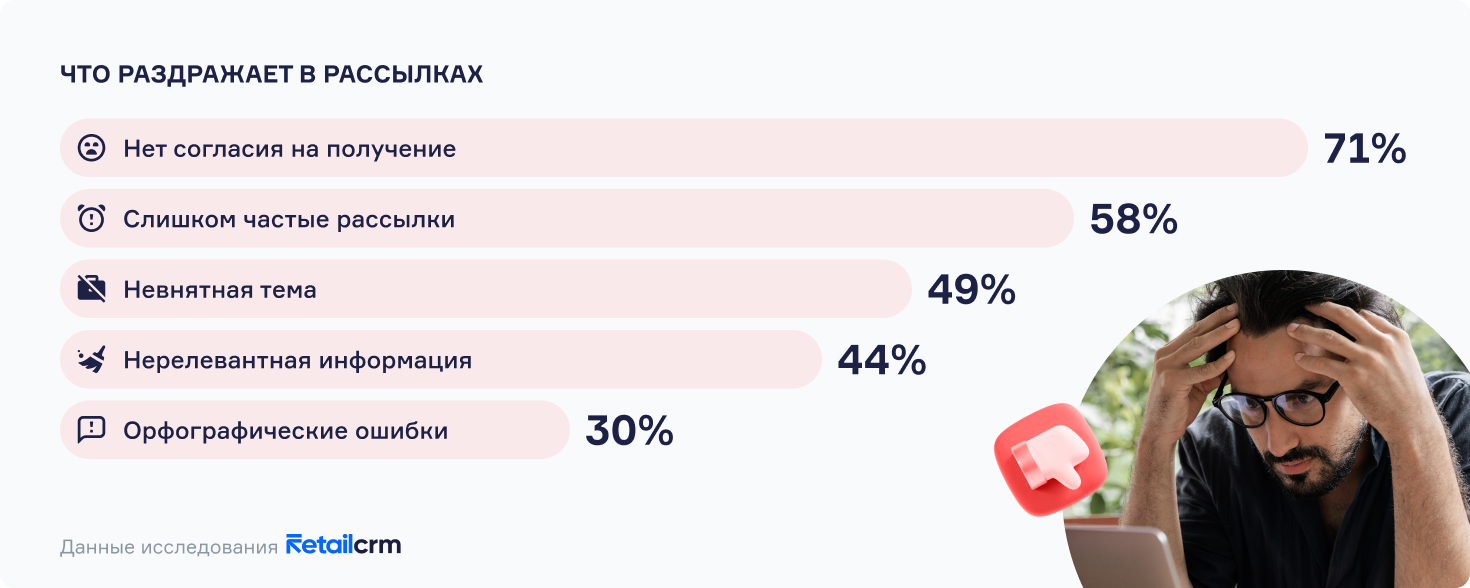Select the 'Орфографические ошибки' label
Screen dimensions: 1470x588
pyautogui.click(x=285, y=431)
